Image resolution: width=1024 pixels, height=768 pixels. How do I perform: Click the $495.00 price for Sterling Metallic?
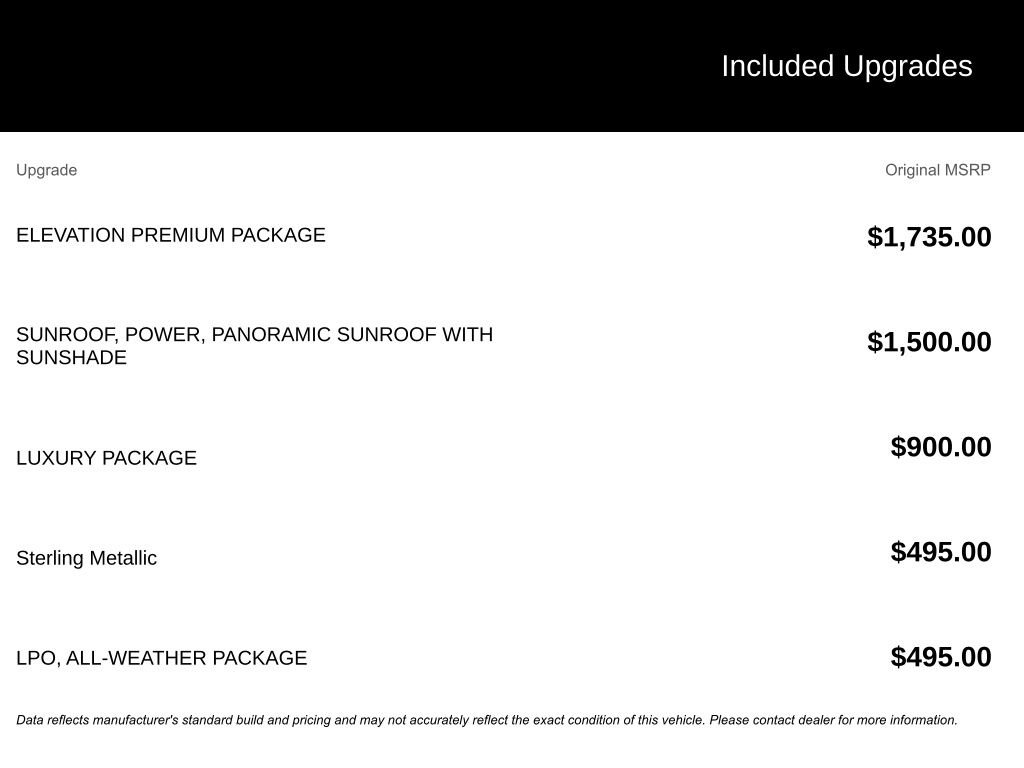click(941, 552)
